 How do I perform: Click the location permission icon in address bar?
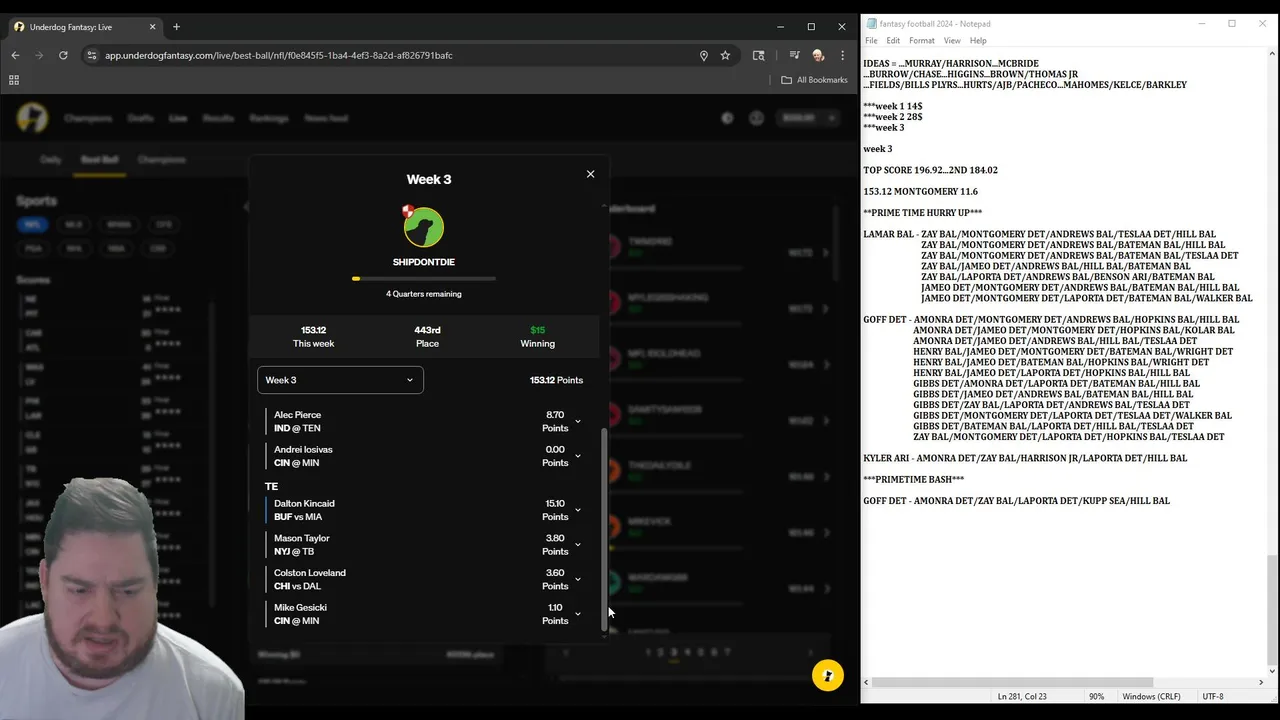pyautogui.click(x=703, y=55)
